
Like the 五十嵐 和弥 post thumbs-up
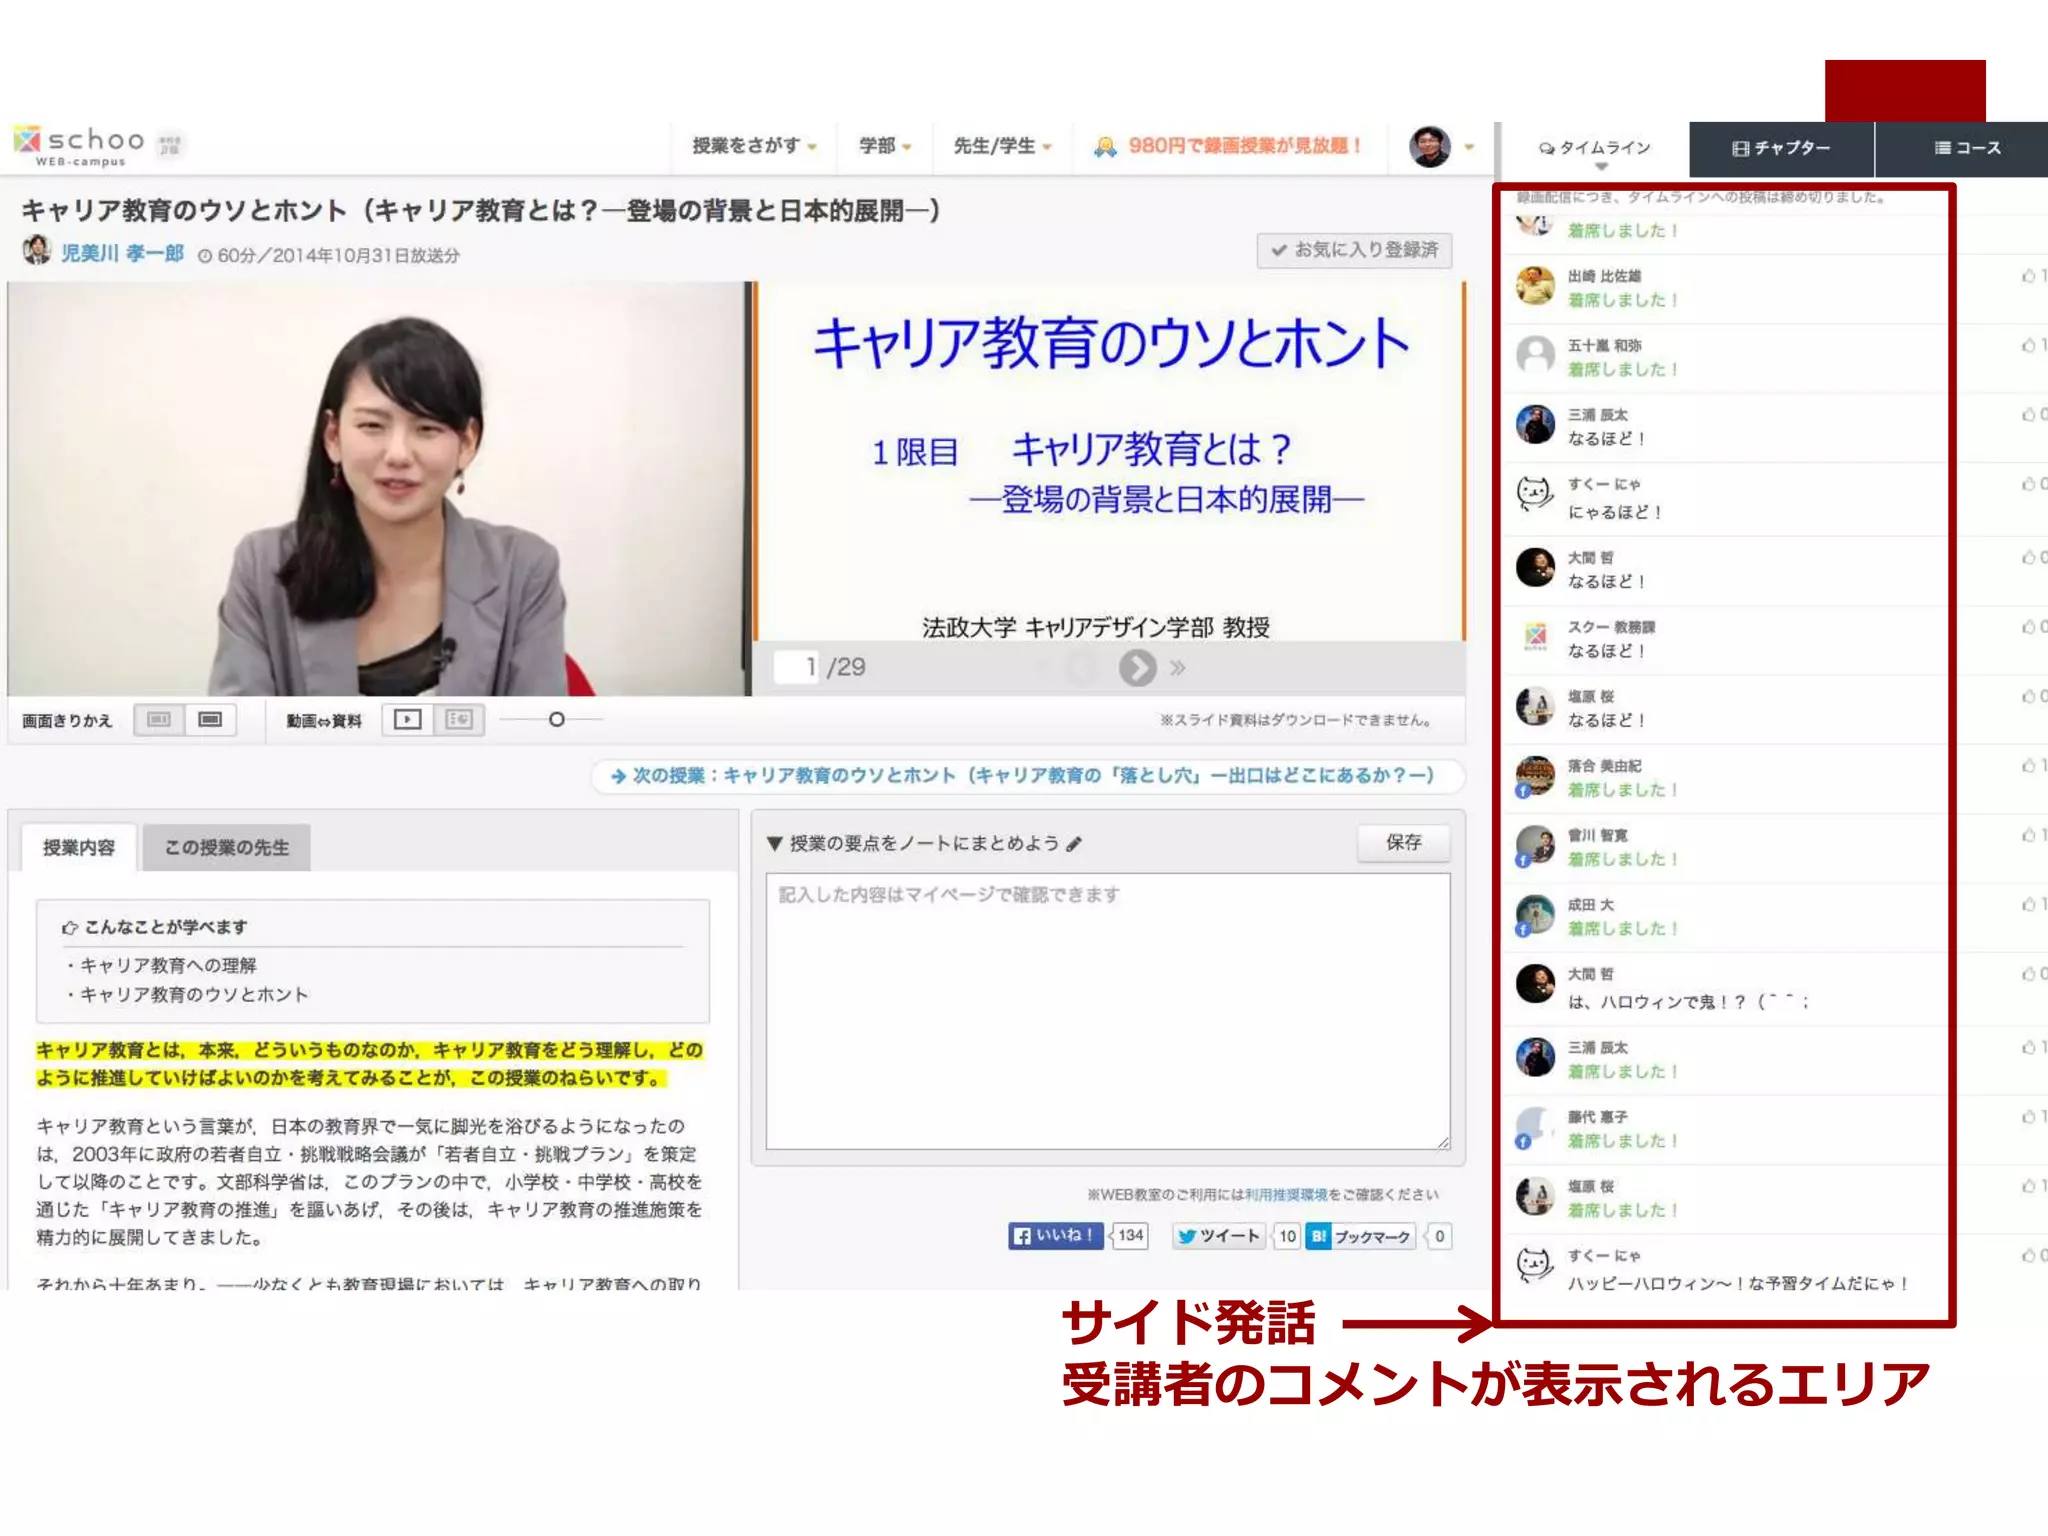2029,345
